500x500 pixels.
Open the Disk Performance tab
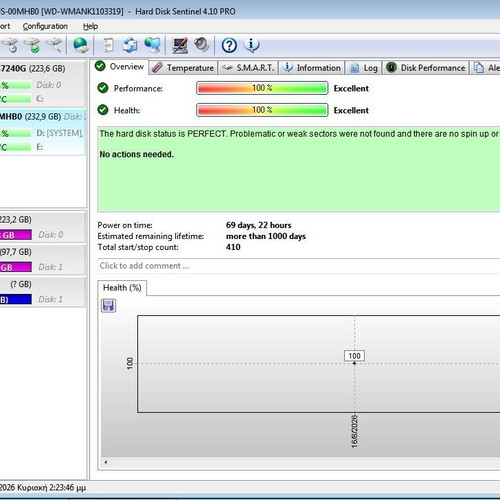pyautogui.click(x=425, y=68)
